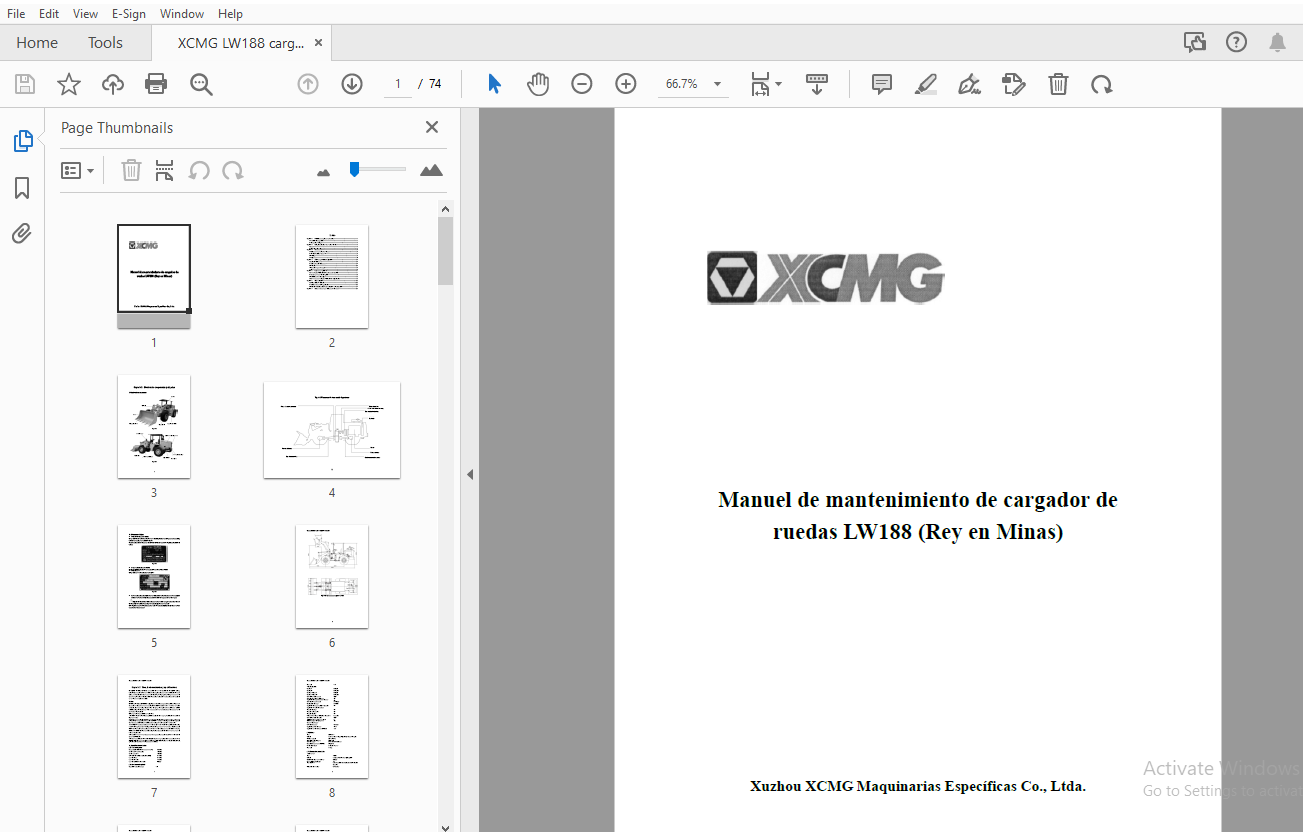1303x832 pixels.
Task: Select the XCMG LW188 document tab
Action: pyautogui.click(x=241, y=43)
